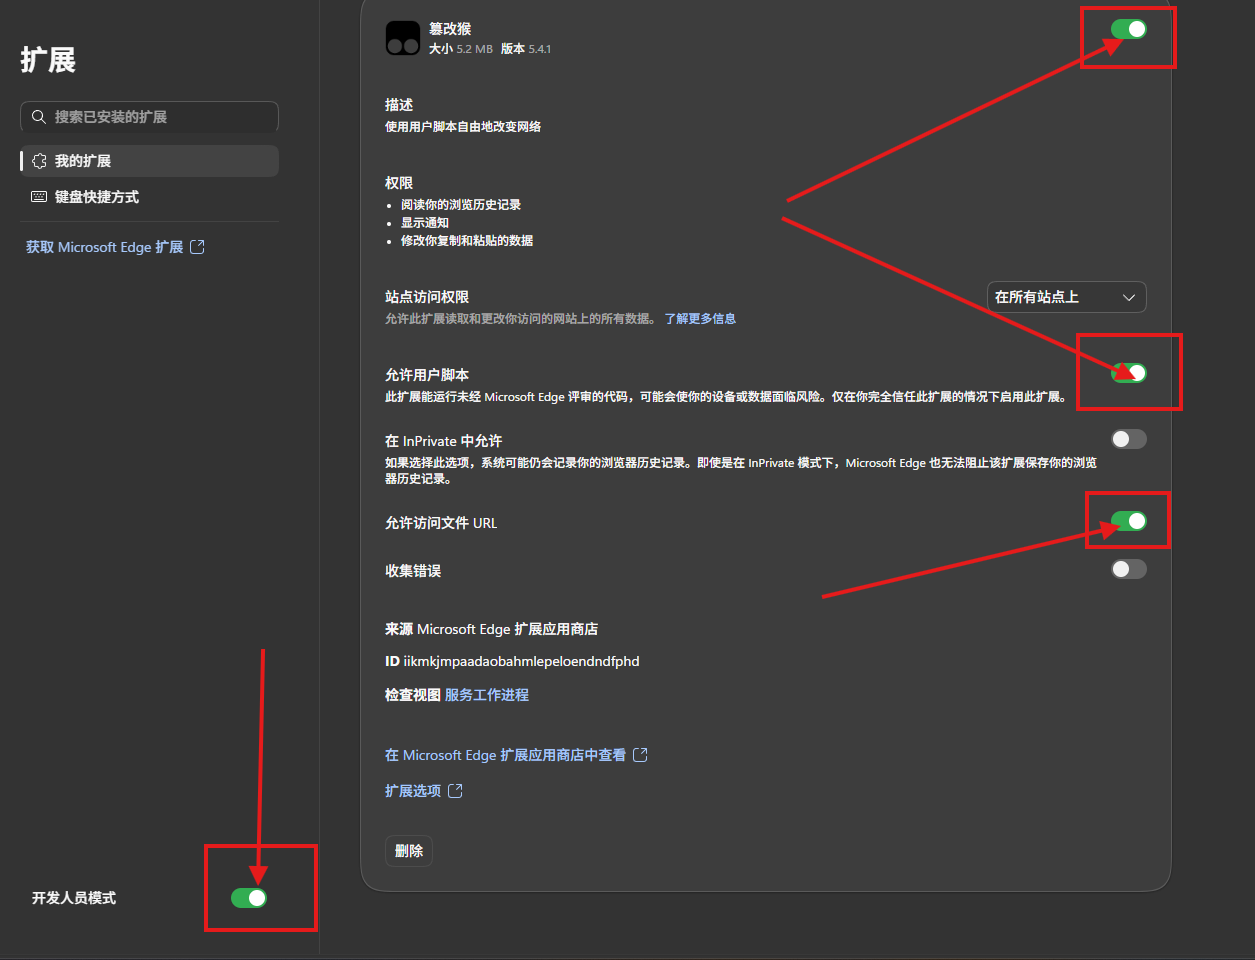Click the 扩展 page title

coord(48,60)
